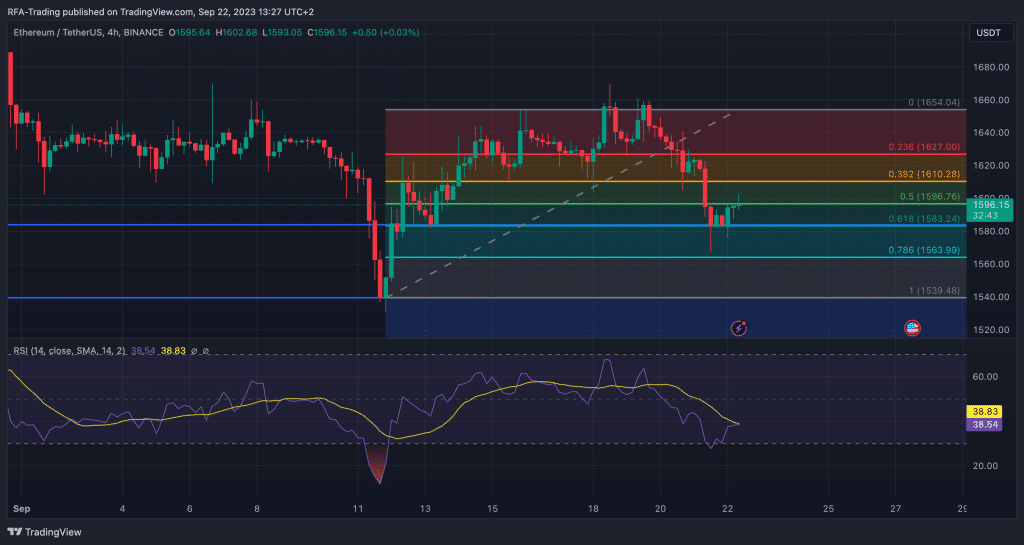The height and width of the screenshot is (545, 1024).
Task: Click the Sep label on the date axis
Action: [22, 508]
